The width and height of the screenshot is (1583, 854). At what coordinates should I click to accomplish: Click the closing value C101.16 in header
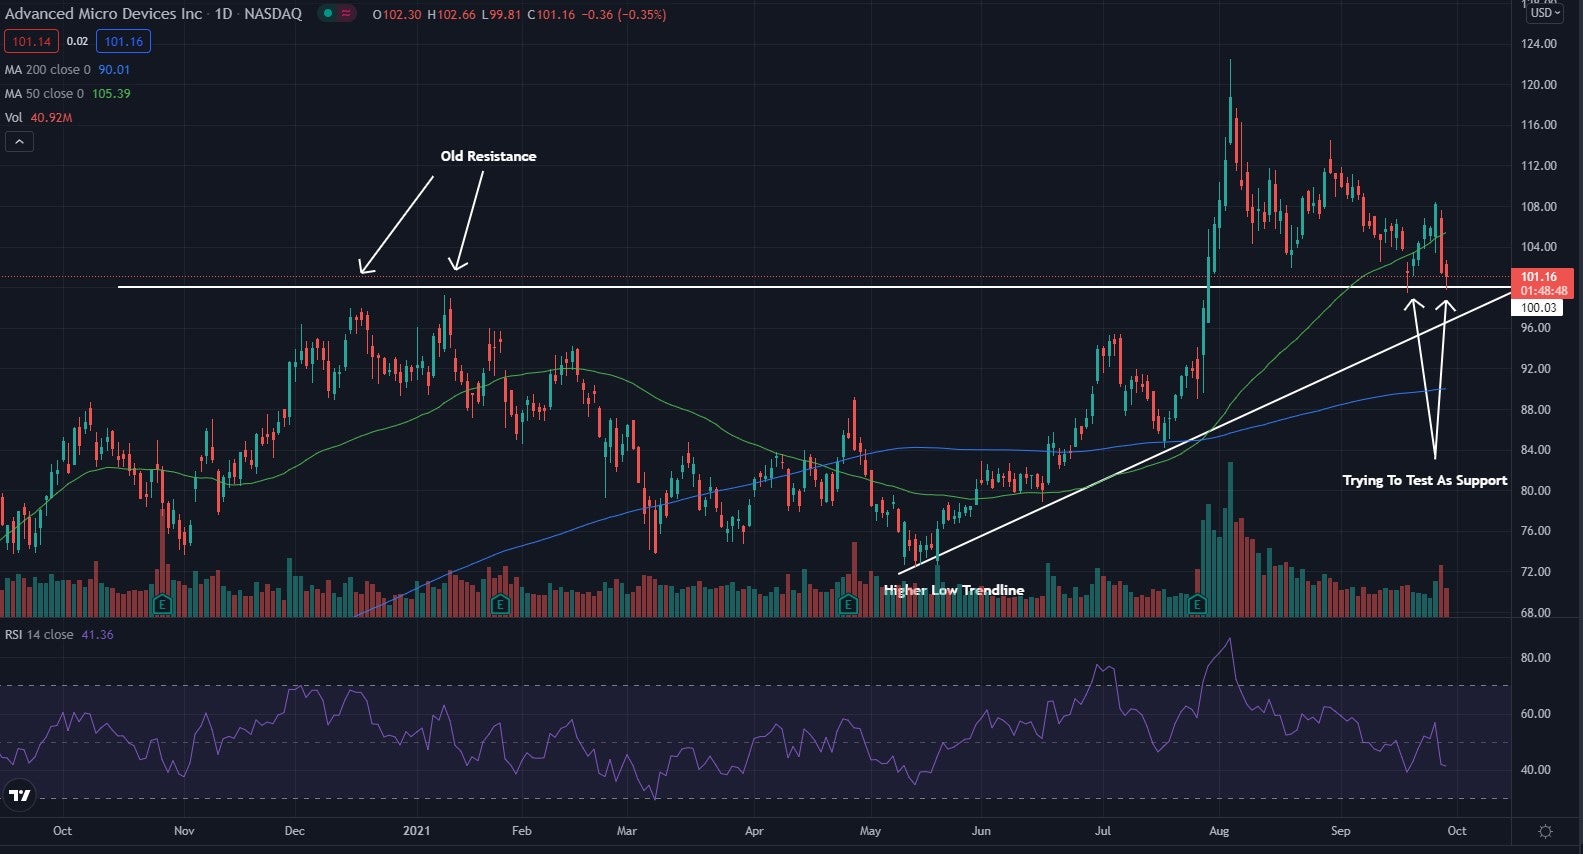tap(551, 15)
